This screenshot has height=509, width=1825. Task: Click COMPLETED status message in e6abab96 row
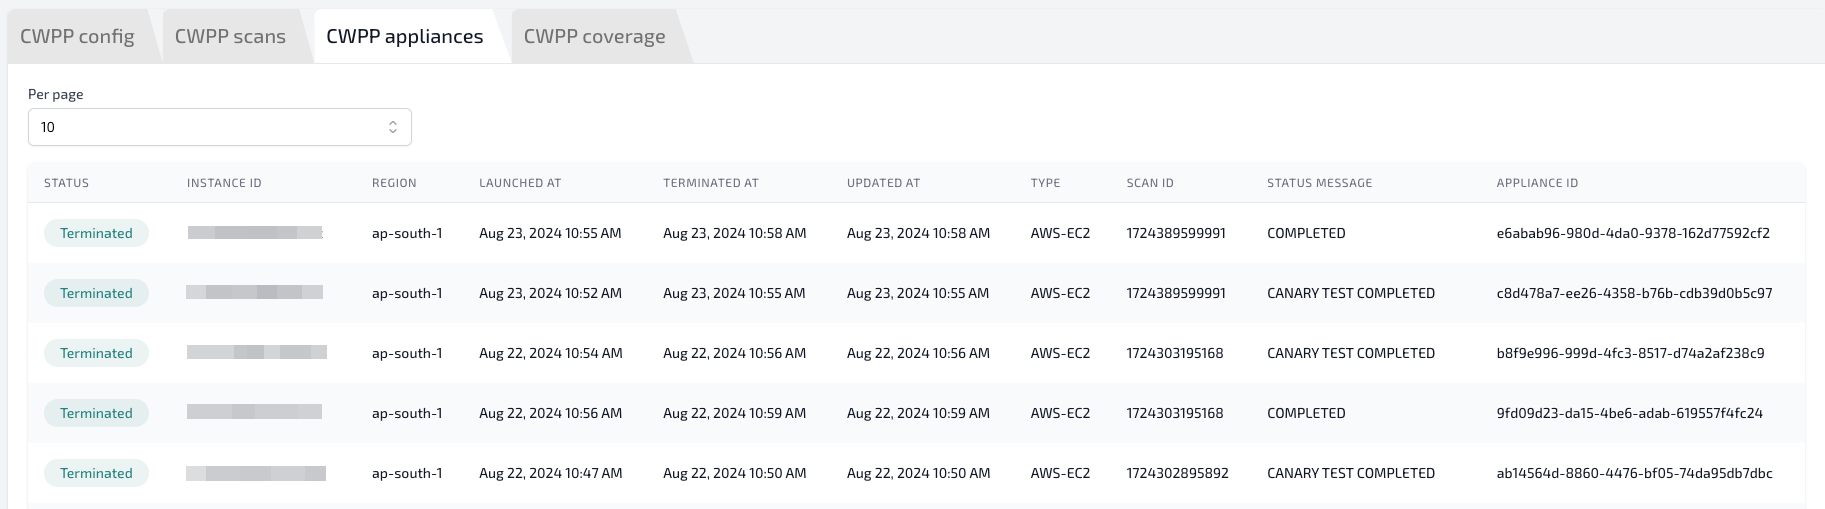(x=1306, y=233)
